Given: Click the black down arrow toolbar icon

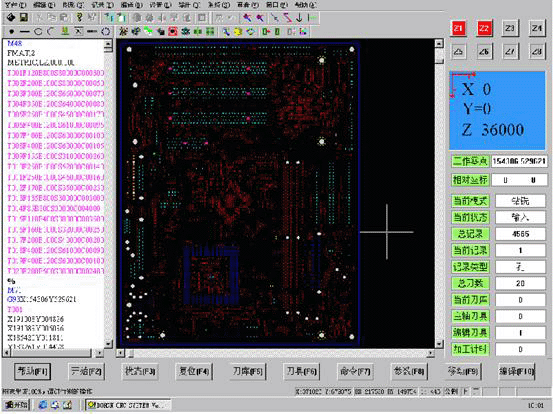Looking at the screenshot, I should (299, 18).
